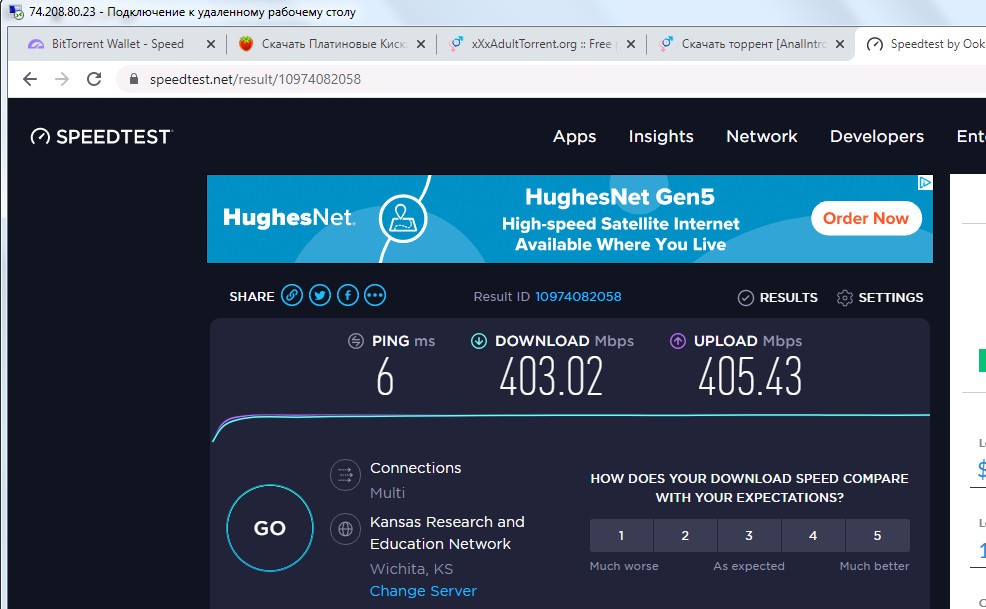This screenshot has height=609, width=986.
Task: Click the Results checkmark icon
Action: click(746, 298)
